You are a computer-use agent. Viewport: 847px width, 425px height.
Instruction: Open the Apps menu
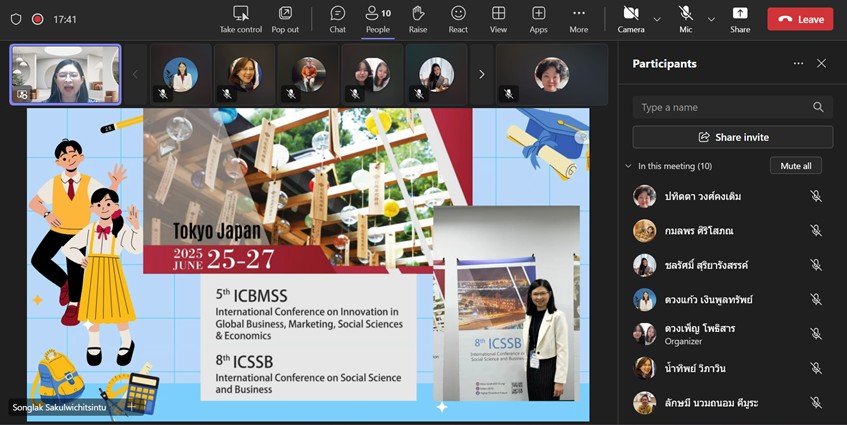[538, 18]
